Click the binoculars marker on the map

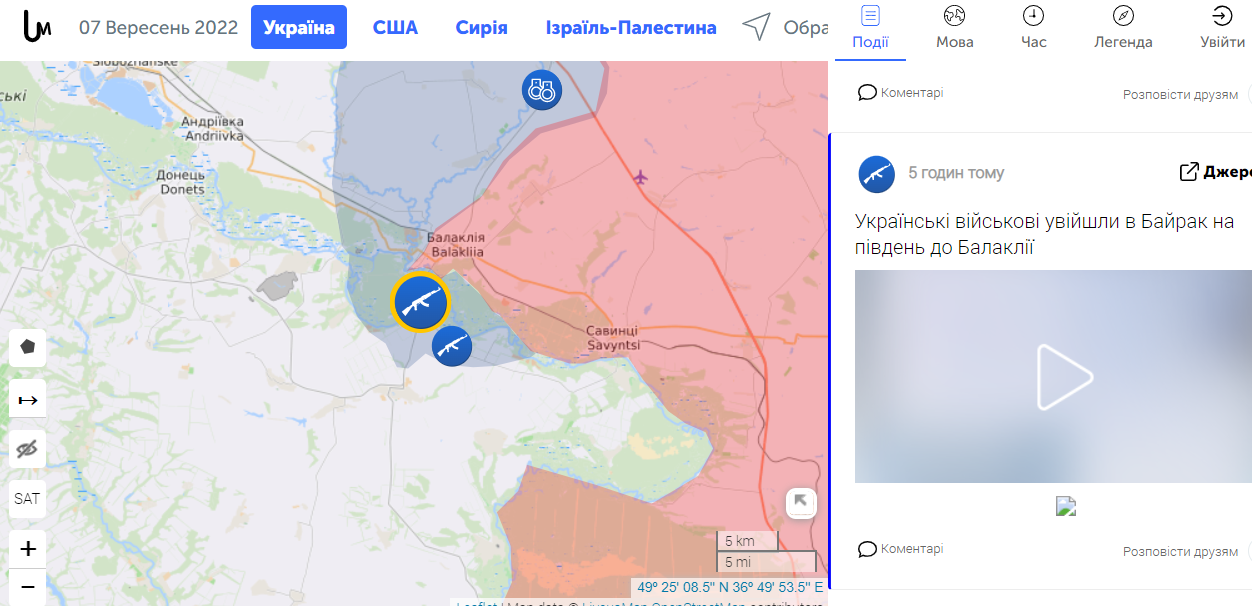542,90
